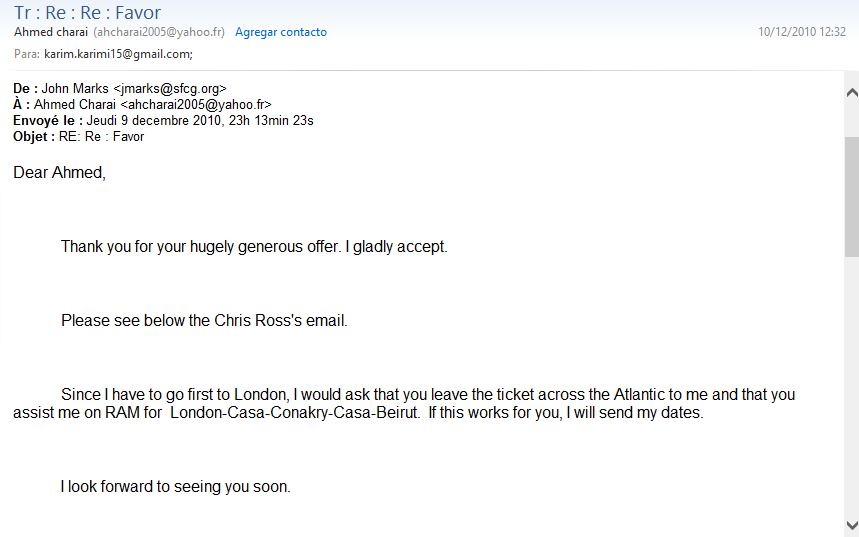The image size is (859, 537).
Task: Click the Para: label
Action: pos(27,54)
